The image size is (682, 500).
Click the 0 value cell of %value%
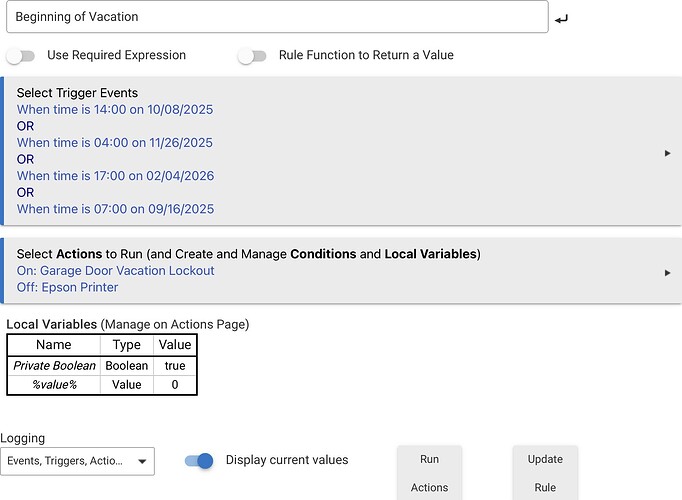coord(175,384)
